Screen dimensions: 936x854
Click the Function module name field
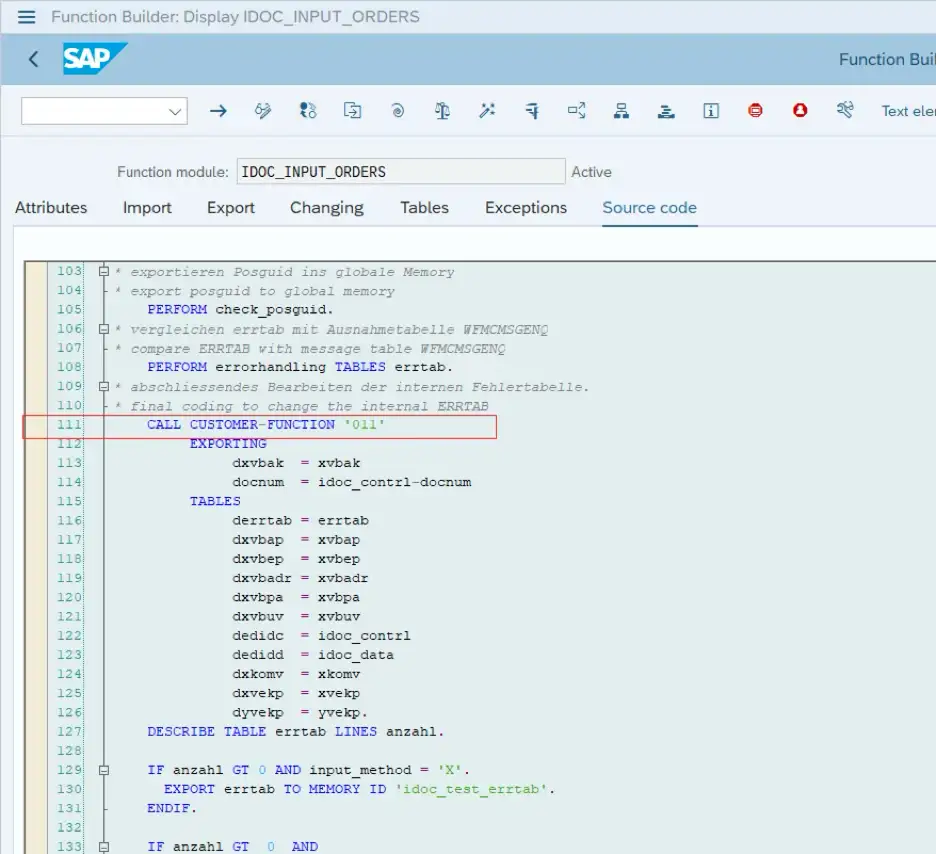pyautogui.click(x=400, y=172)
